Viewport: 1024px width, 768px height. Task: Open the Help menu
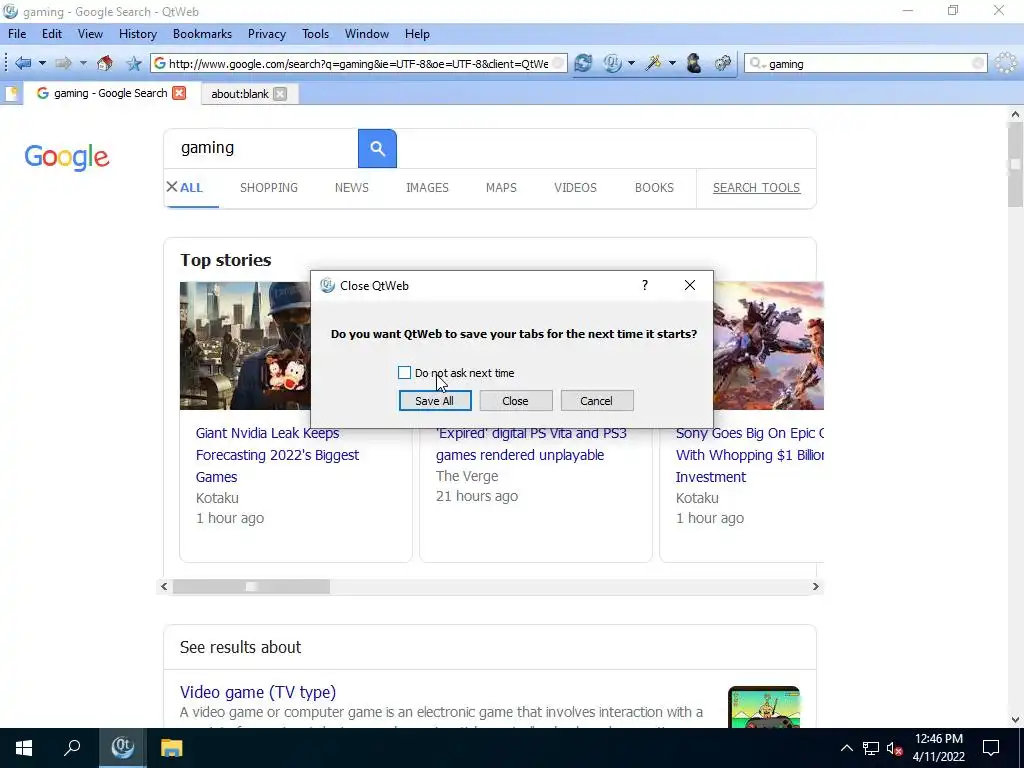[x=417, y=34]
